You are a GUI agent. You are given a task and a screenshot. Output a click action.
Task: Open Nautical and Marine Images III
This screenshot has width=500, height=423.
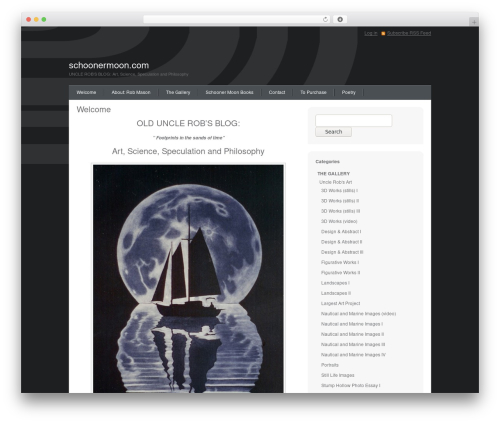coord(353,345)
